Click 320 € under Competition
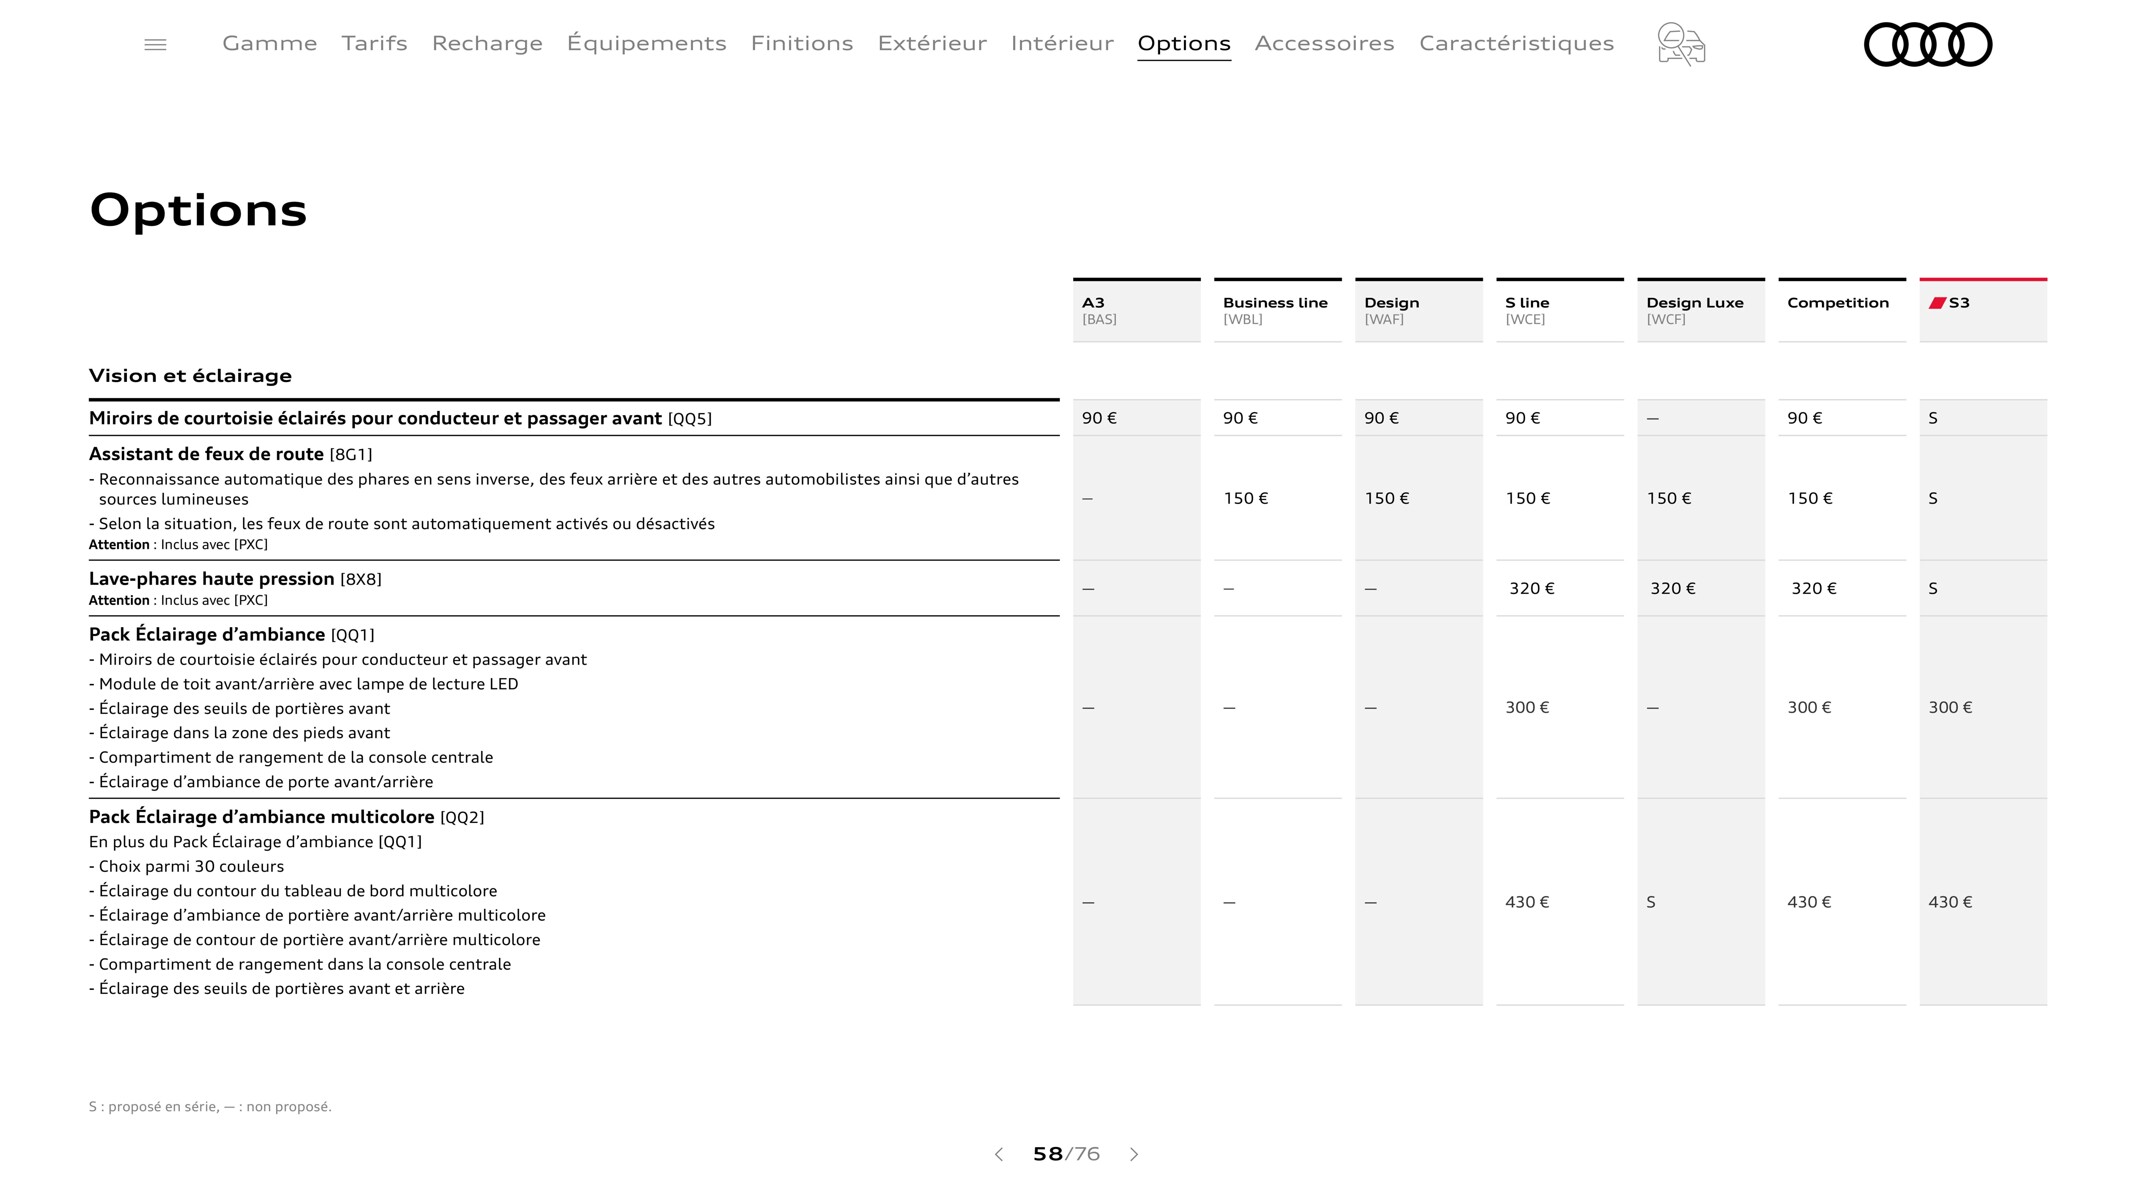 (x=1814, y=589)
